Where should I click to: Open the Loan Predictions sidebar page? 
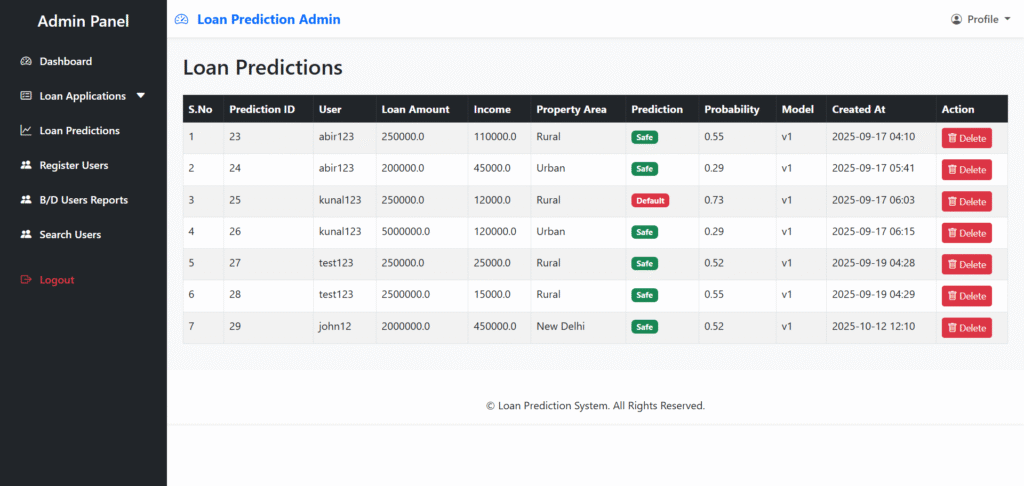[x=79, y=131]
